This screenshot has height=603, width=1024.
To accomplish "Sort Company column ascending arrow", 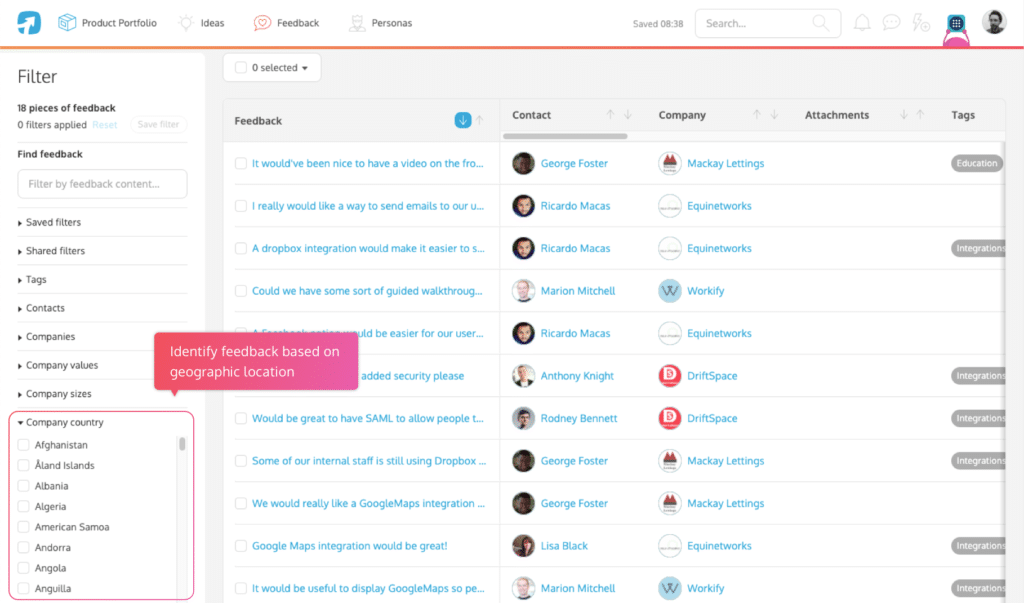I will pos(756,114).
